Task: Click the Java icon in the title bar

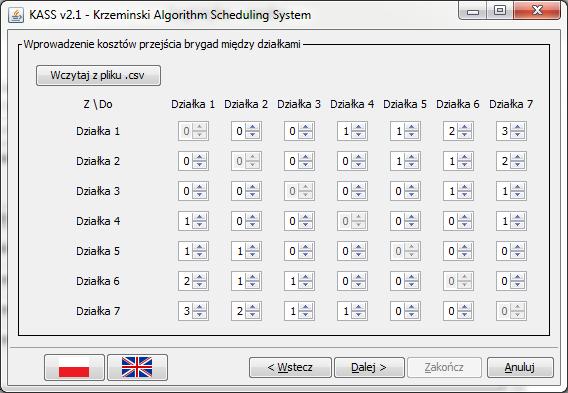Action: click(16, 15)
